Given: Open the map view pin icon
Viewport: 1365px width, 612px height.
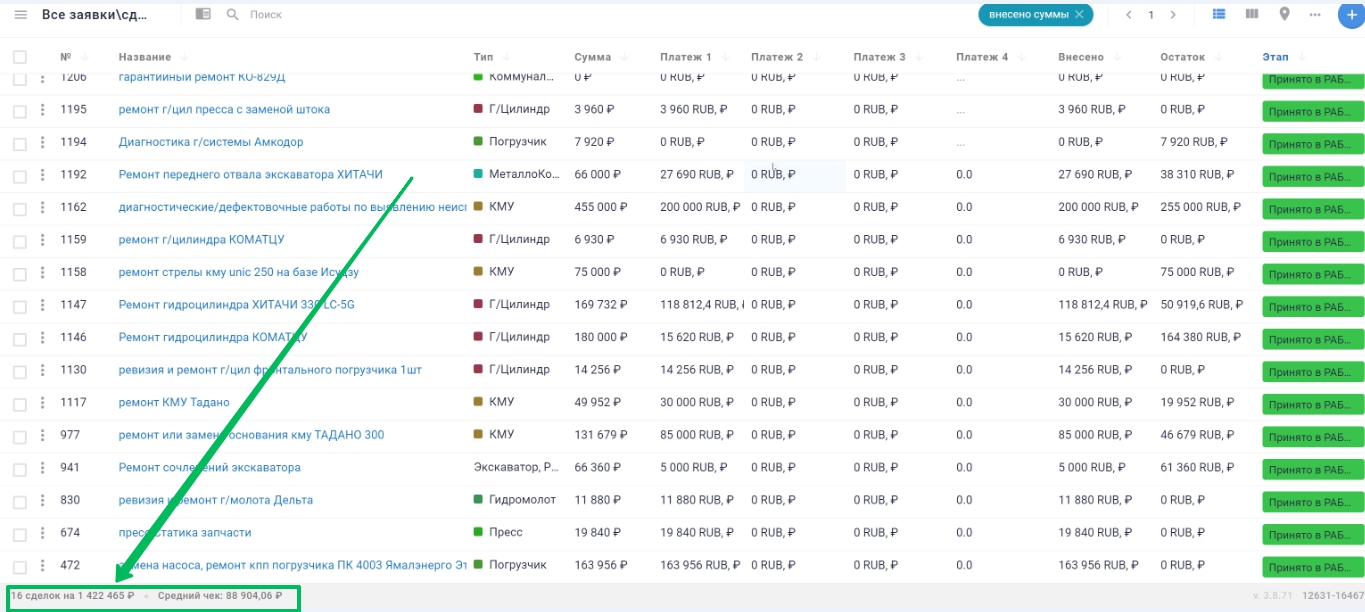Looking at the screenshot, I should pyautogui.click(x=1284, y=15).
